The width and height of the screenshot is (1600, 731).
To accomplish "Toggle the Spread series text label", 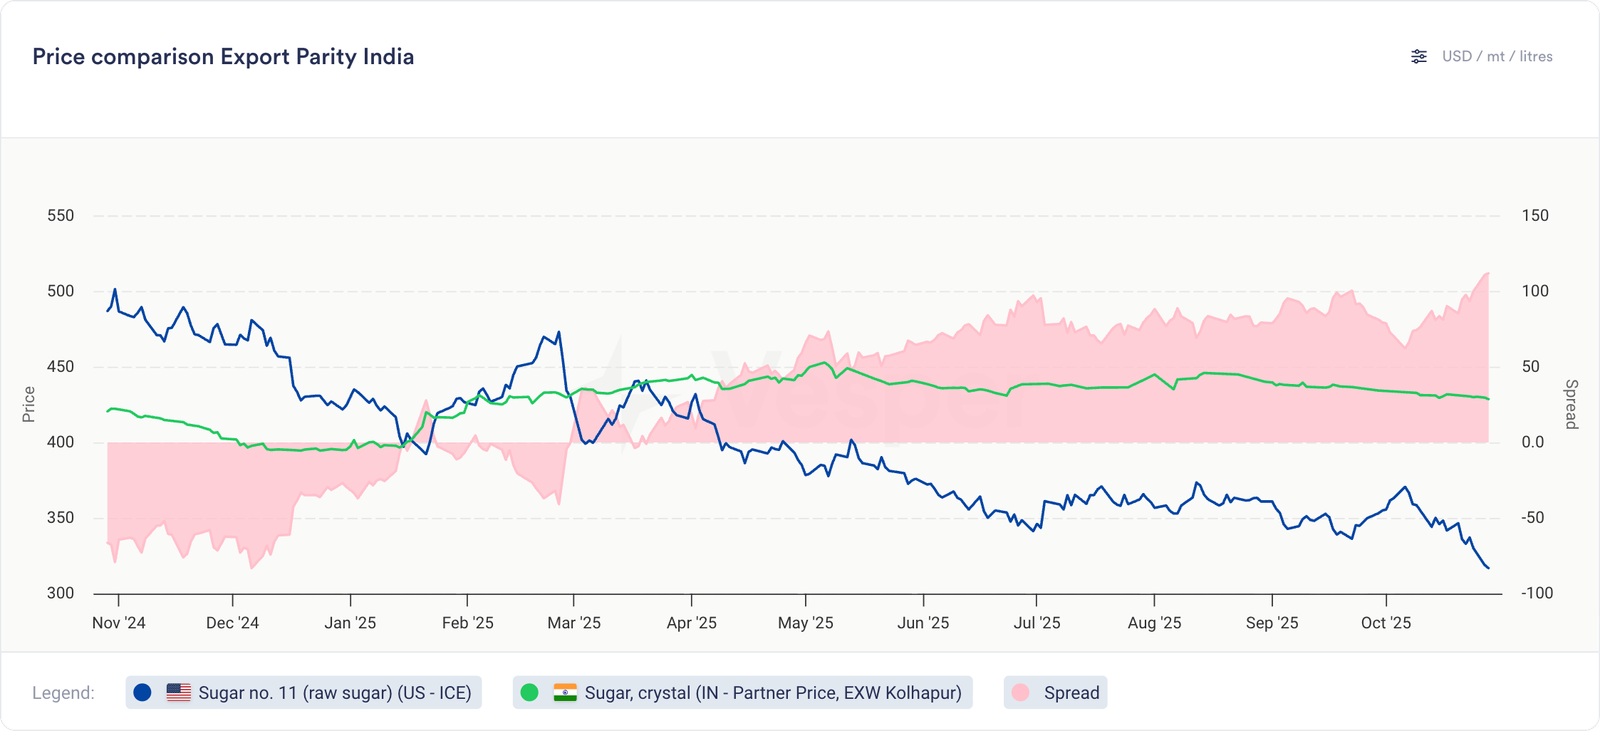I will (1071, 693).
